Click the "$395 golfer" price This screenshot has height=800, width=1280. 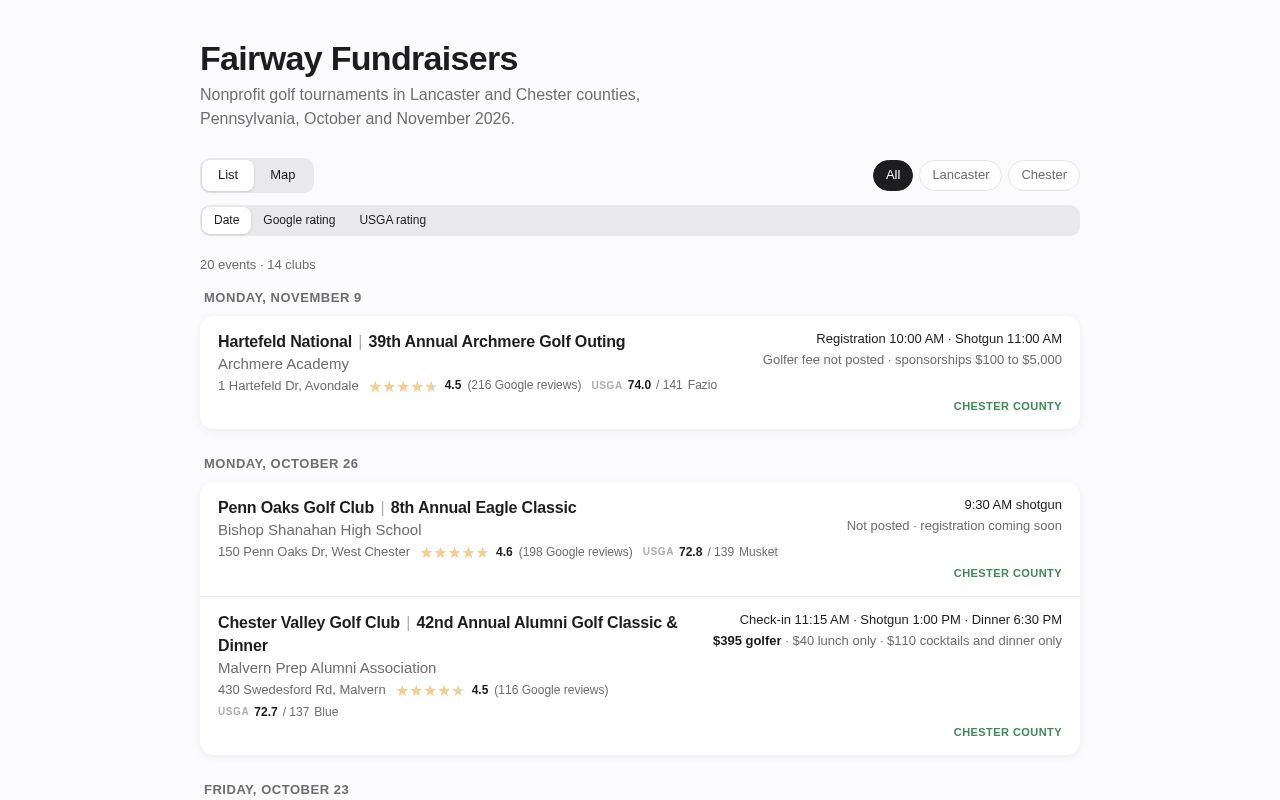coord(747,641)
